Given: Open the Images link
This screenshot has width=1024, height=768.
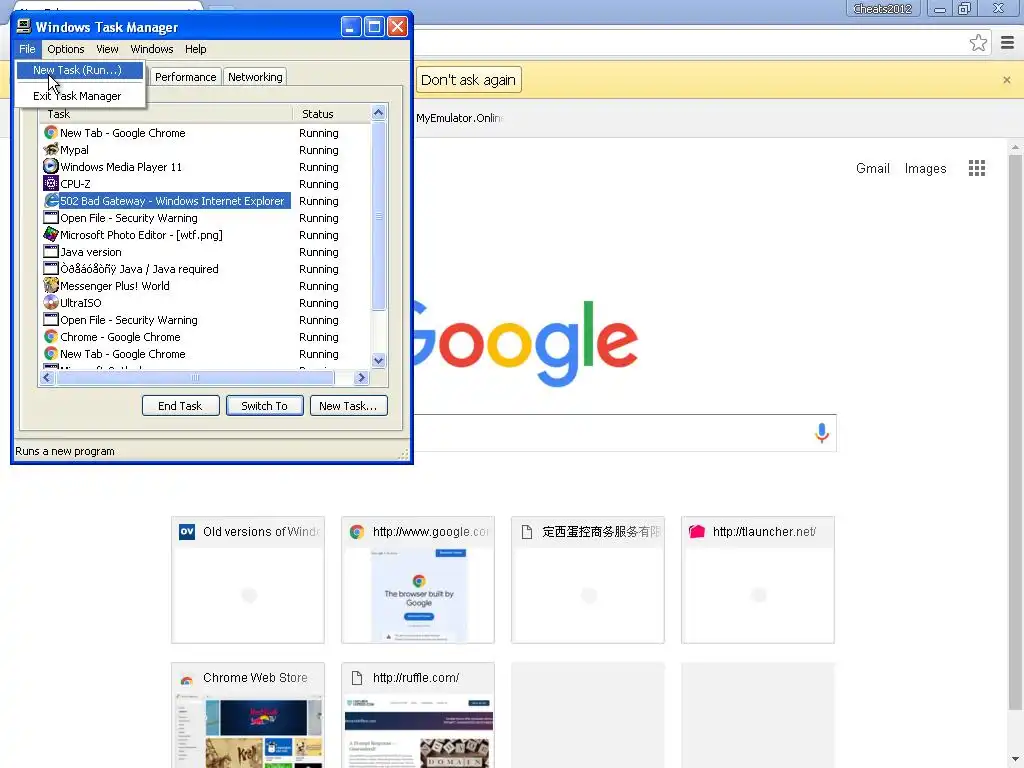Looking at the screenshot, I should click(x=925, y=168).
